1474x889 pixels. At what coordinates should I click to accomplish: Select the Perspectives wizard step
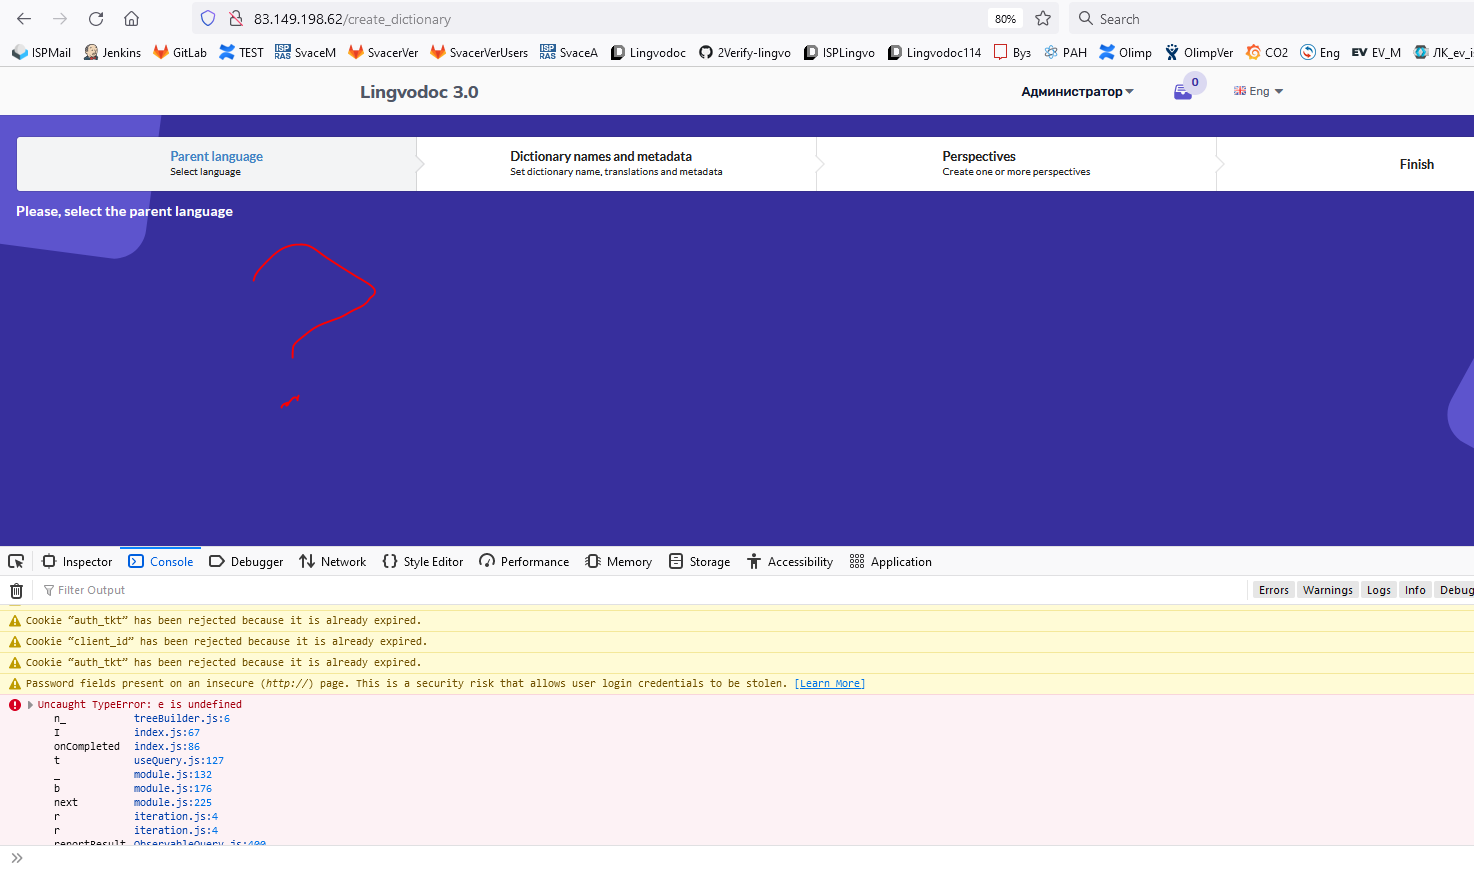click(x=1016, y=164)
